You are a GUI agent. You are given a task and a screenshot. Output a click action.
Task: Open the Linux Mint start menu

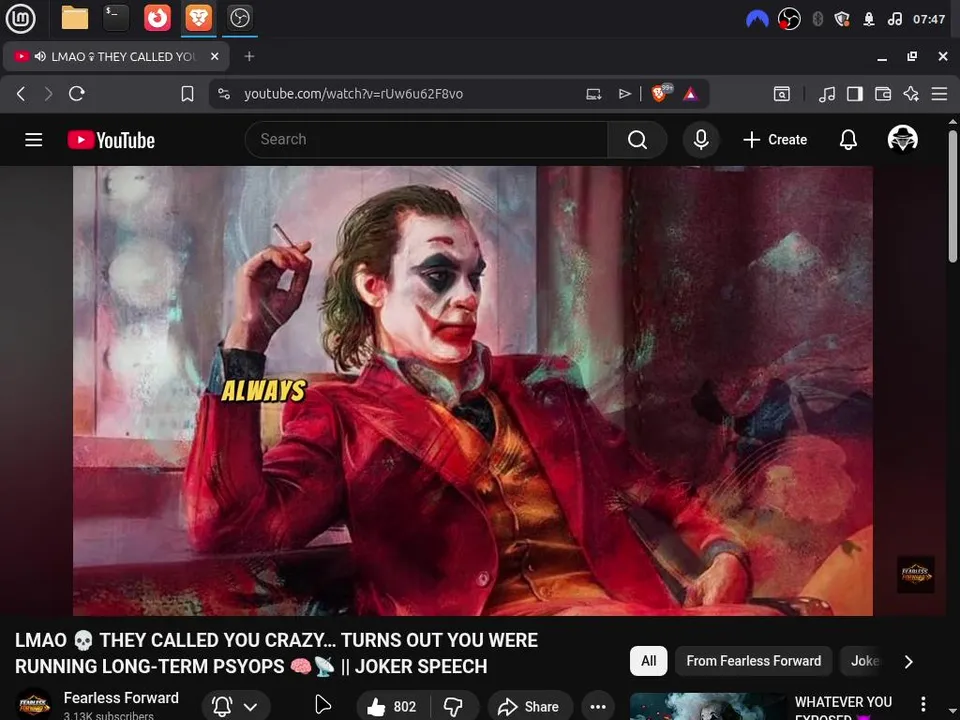coord(20,18)
